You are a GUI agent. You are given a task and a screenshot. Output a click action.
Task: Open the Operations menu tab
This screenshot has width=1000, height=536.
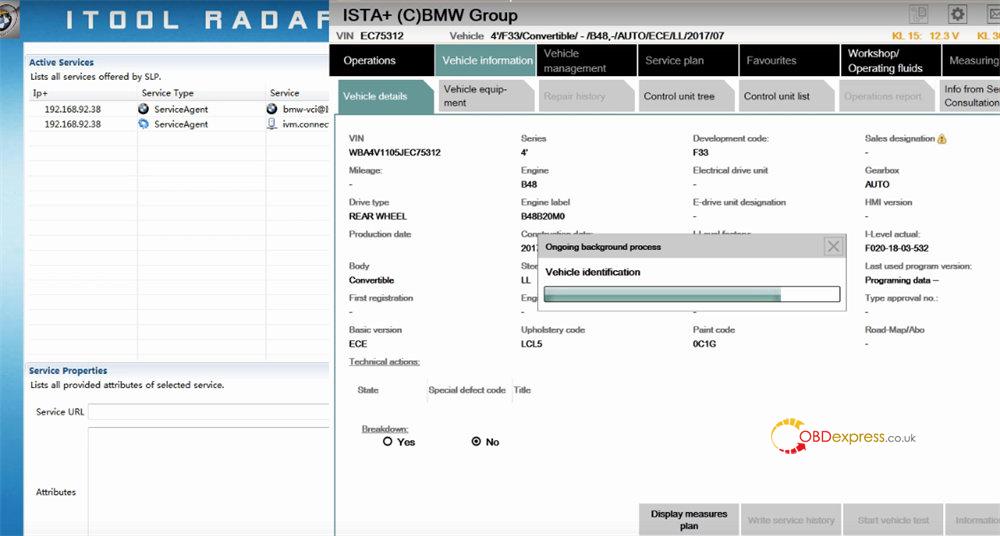(x=381, y=61)
